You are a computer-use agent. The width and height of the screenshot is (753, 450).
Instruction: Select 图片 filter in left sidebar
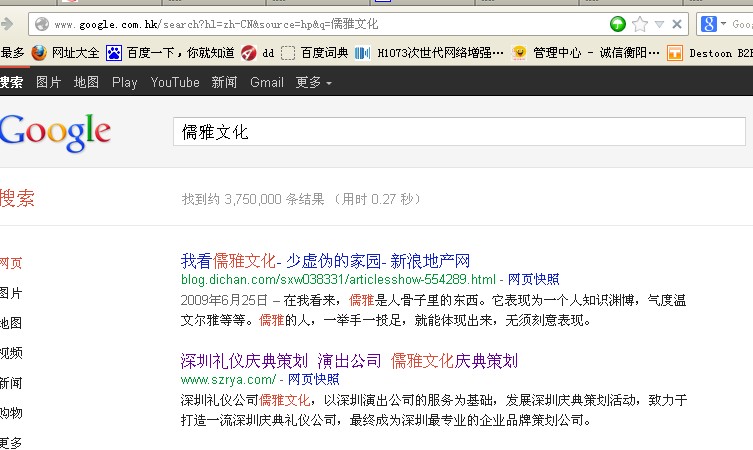point(11,293)
